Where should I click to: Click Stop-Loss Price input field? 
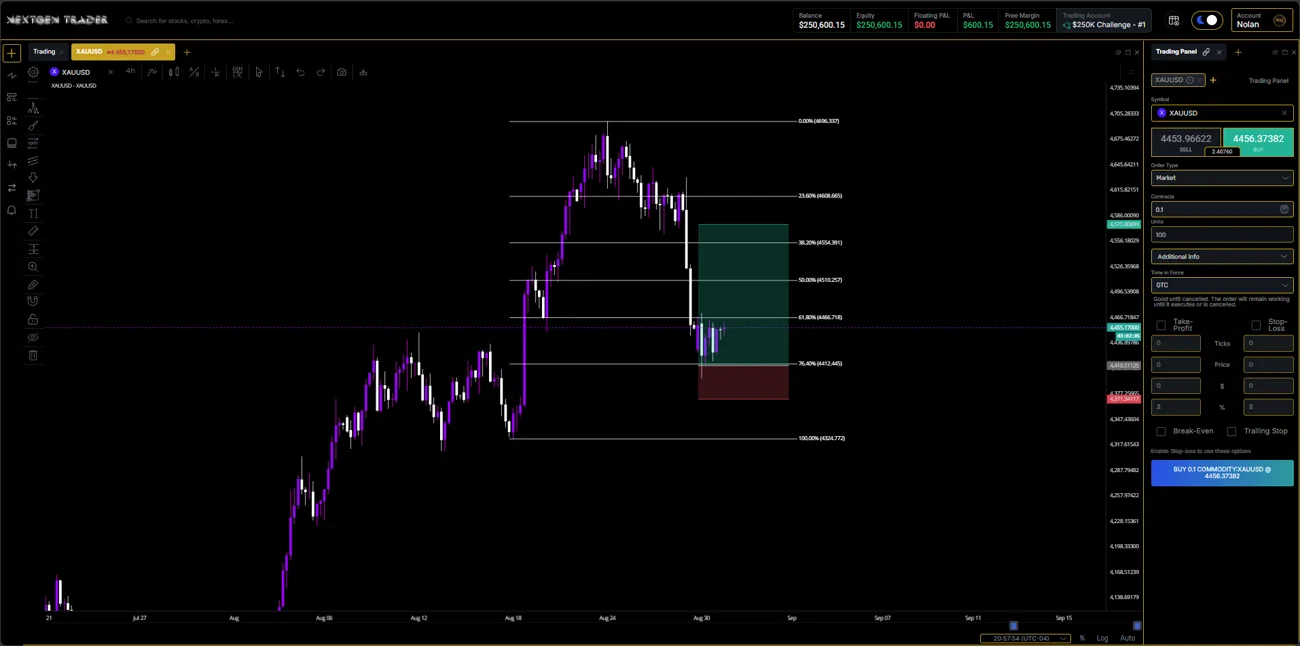point(1268,365)
